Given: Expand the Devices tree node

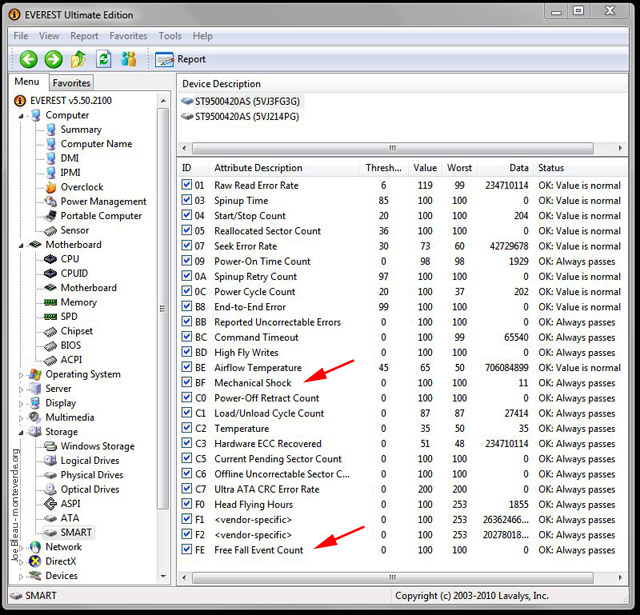Looking at the screenshot, I should pyautogui.click(x=21, y=577).
